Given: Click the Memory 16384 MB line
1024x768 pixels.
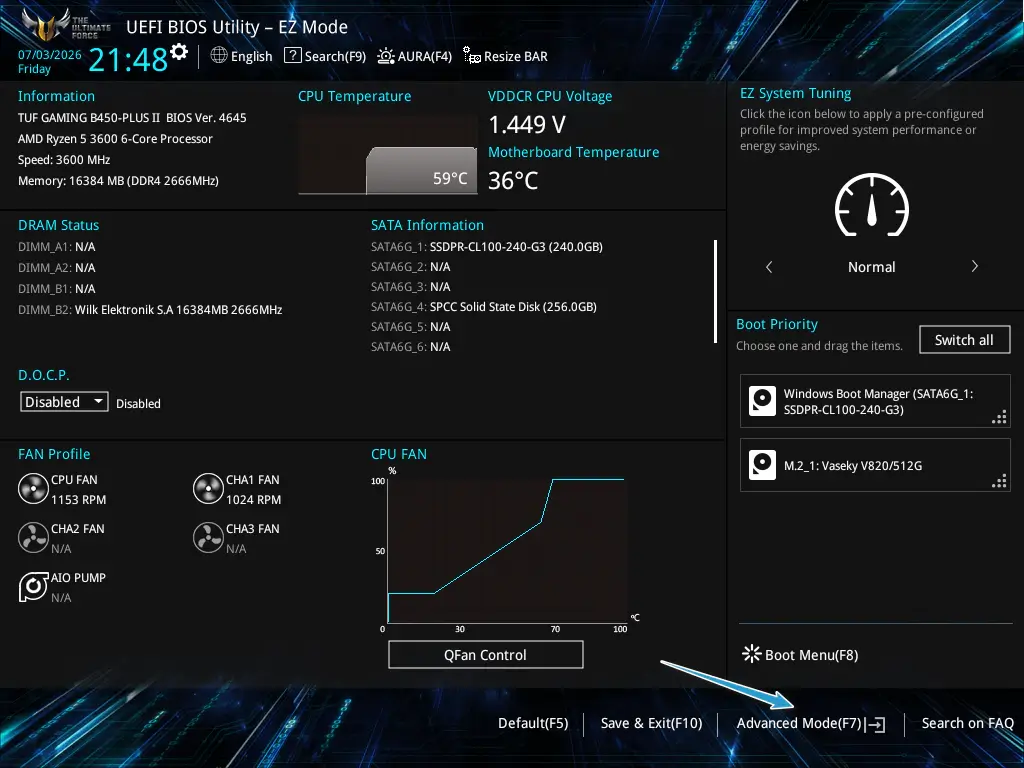Looking at the screenshot, I should (118, 180).
